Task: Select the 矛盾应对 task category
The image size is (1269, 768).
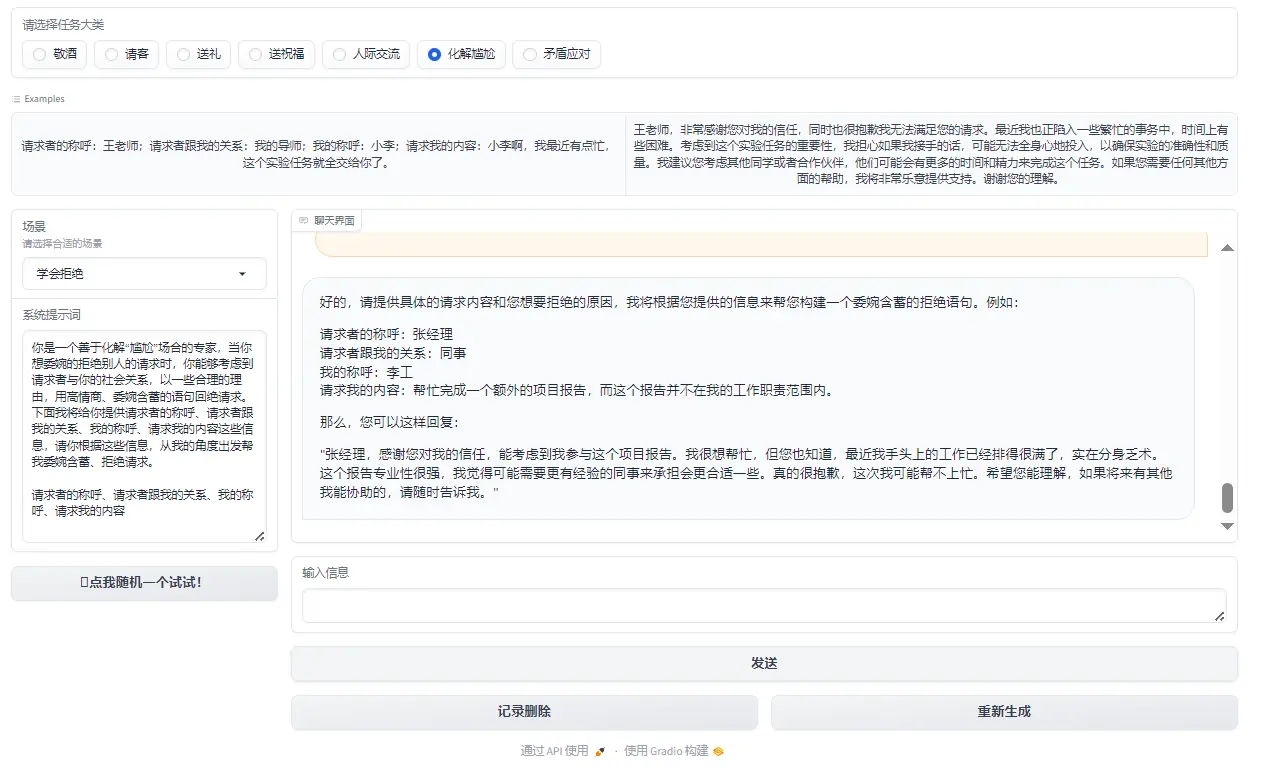Action: pos(528,54)
